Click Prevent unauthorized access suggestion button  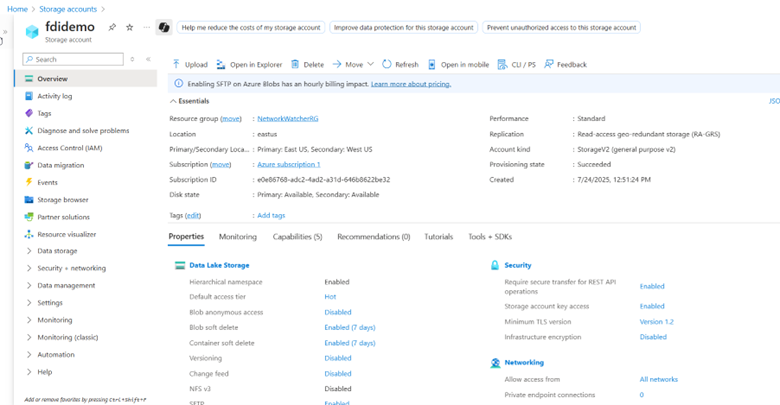pyautogui.click(x=561, y=27)
